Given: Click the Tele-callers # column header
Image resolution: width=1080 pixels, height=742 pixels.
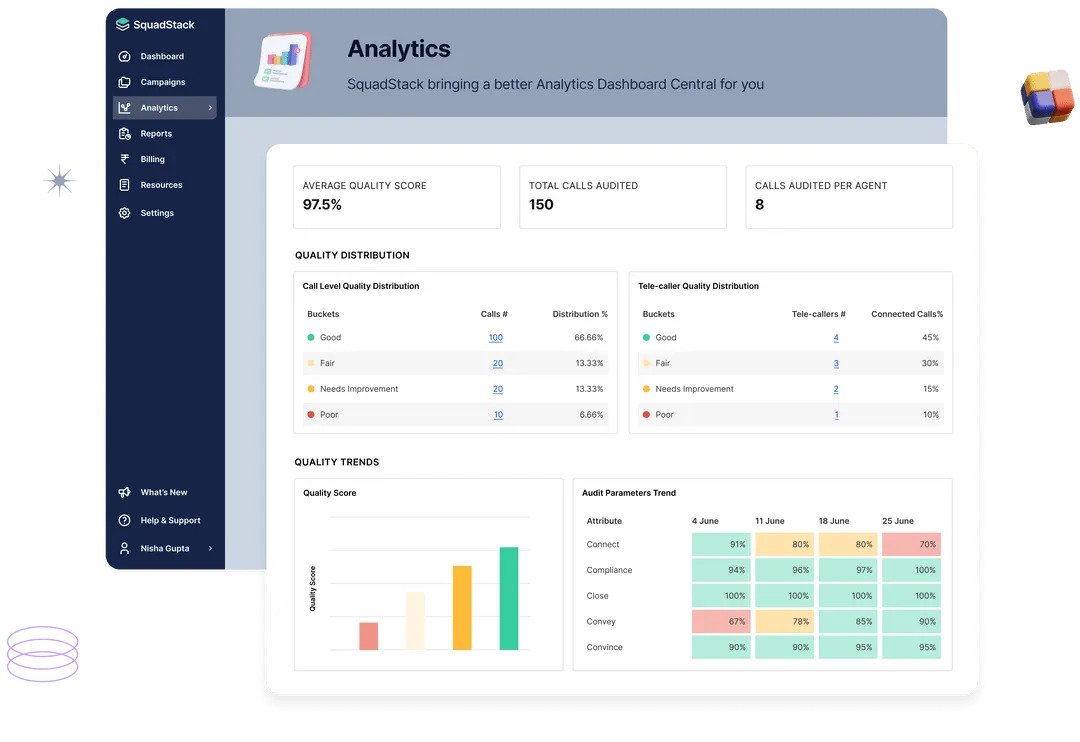Looking at the screenshot, I should (818, 314).
